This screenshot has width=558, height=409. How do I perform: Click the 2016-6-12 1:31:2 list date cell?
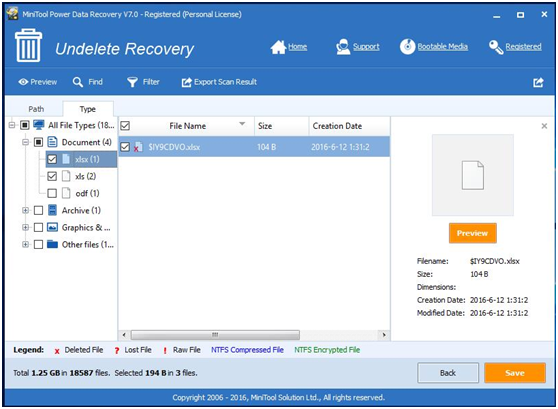(x=340, y=147)
